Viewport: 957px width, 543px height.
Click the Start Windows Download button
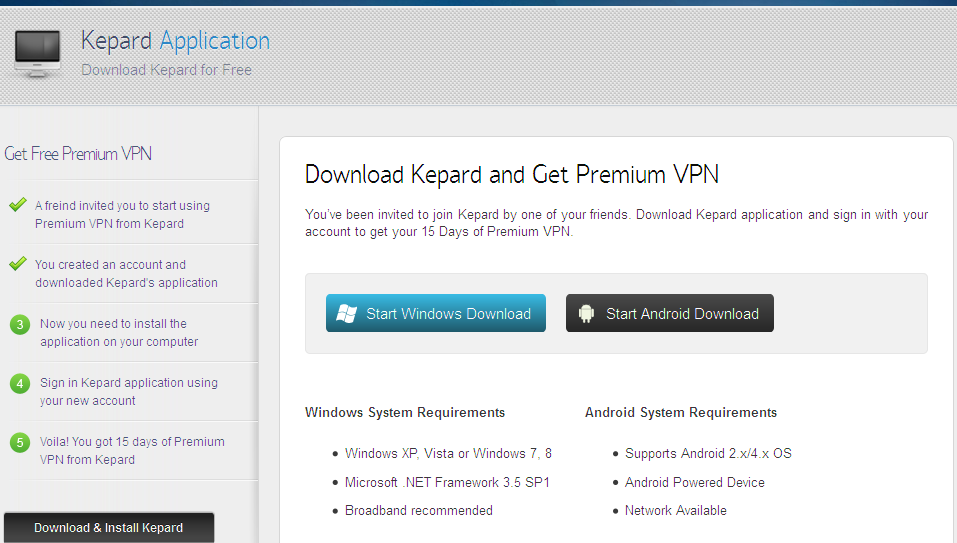point(436,313)
